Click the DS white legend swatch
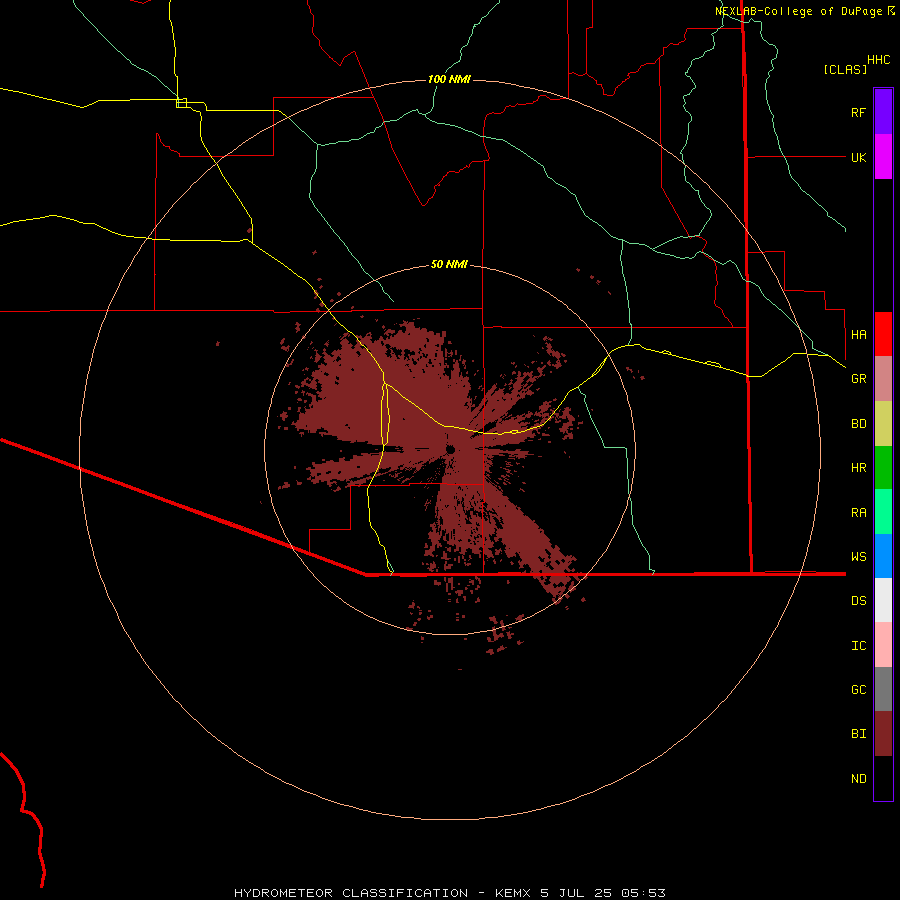The image size is (900, 900). (883, 600)
